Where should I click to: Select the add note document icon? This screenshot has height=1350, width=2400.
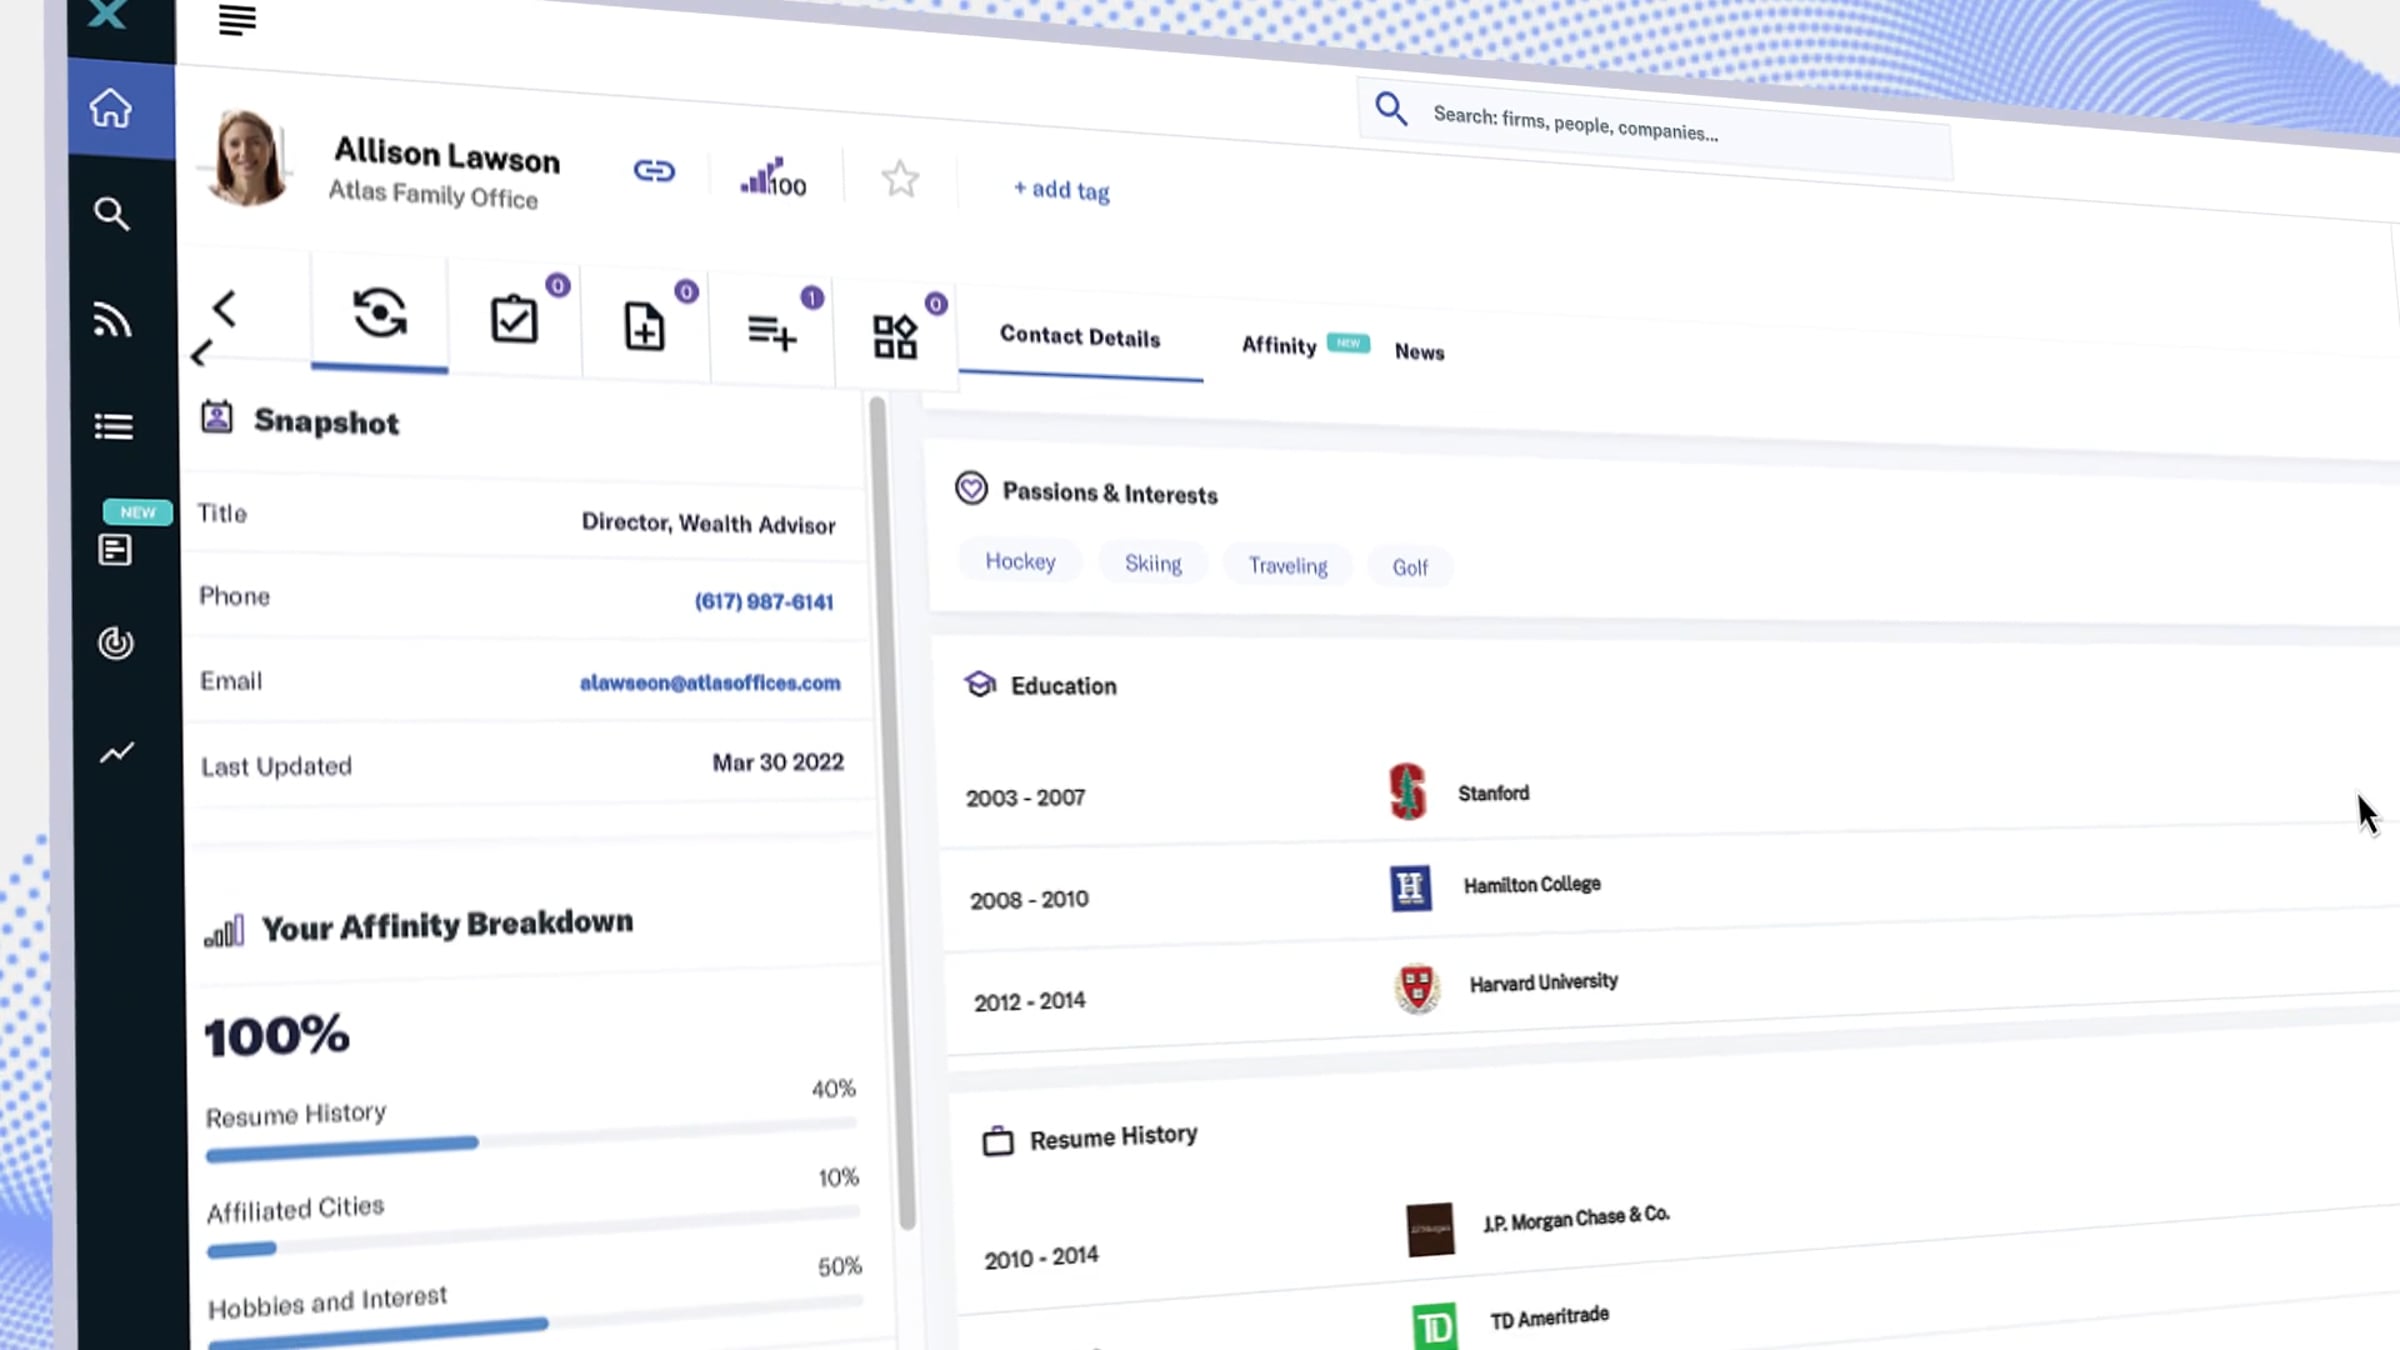click(644, 326)
